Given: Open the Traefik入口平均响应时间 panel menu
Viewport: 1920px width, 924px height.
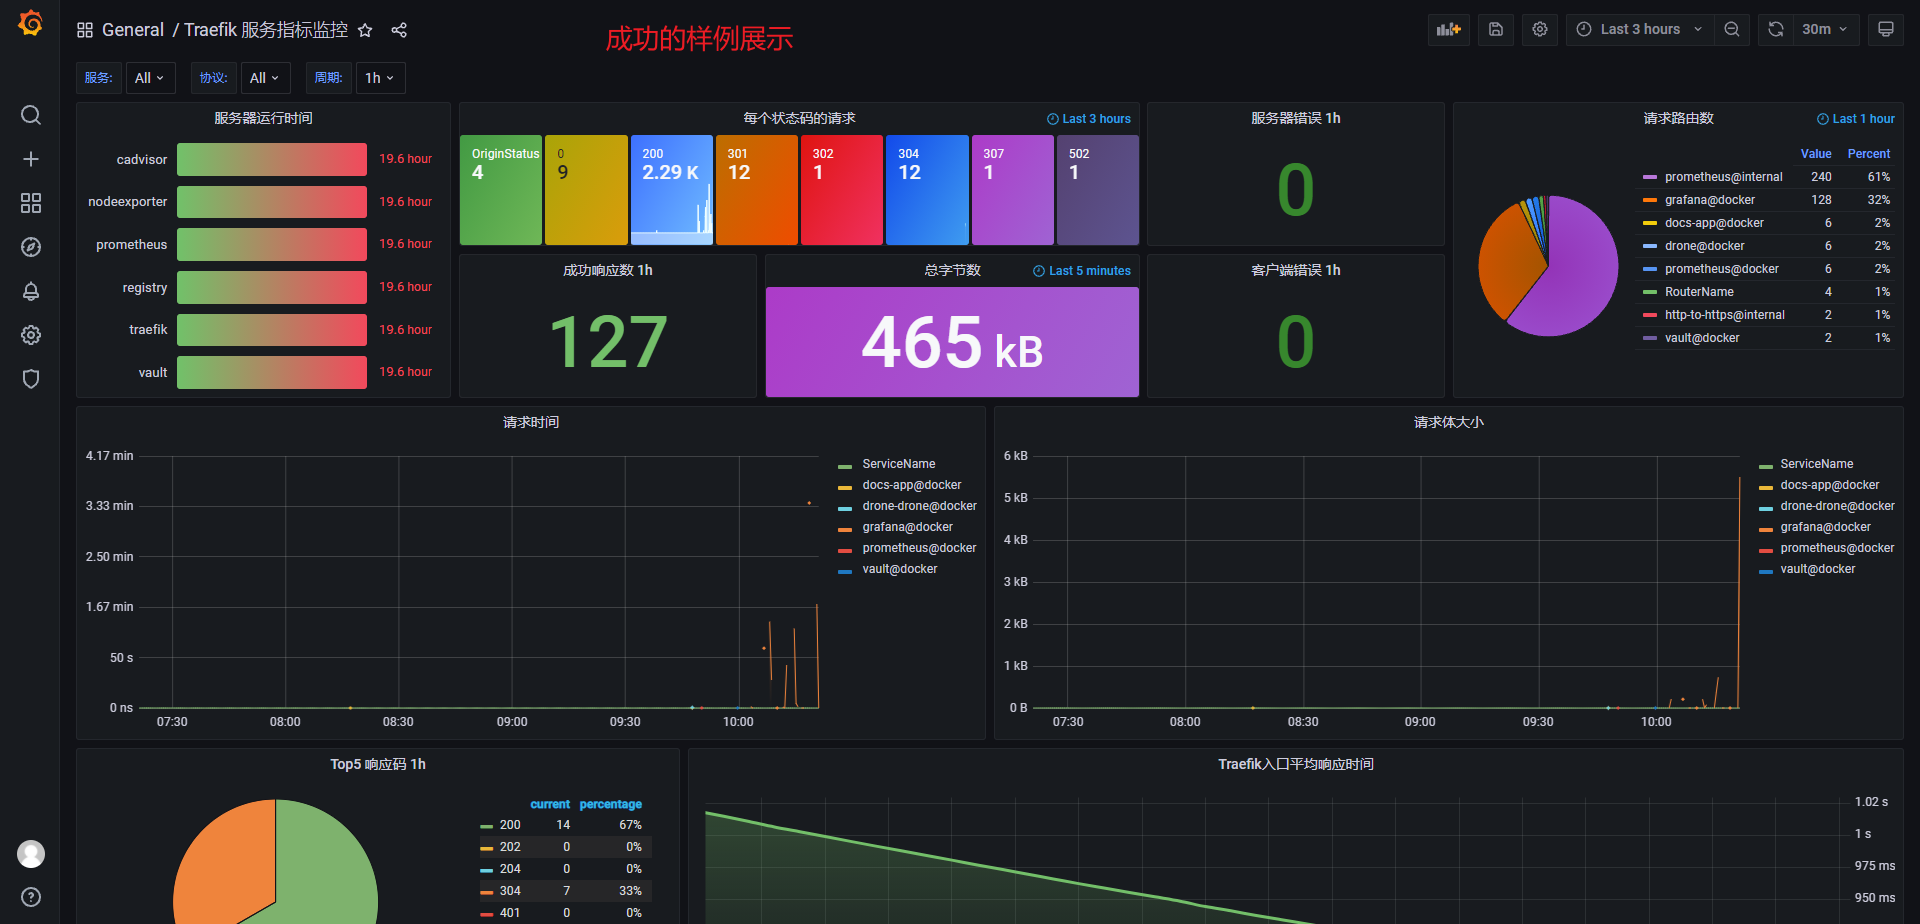Looking at the screenshot, I should coord(1295,764).
